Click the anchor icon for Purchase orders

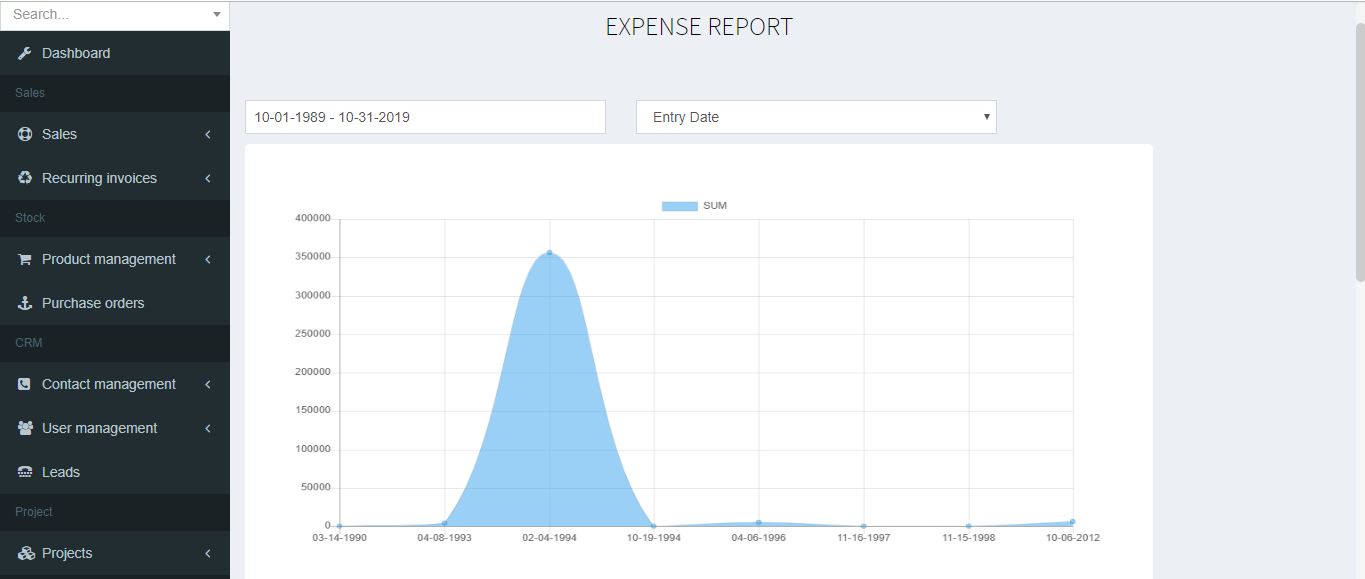tap(25, 303)
